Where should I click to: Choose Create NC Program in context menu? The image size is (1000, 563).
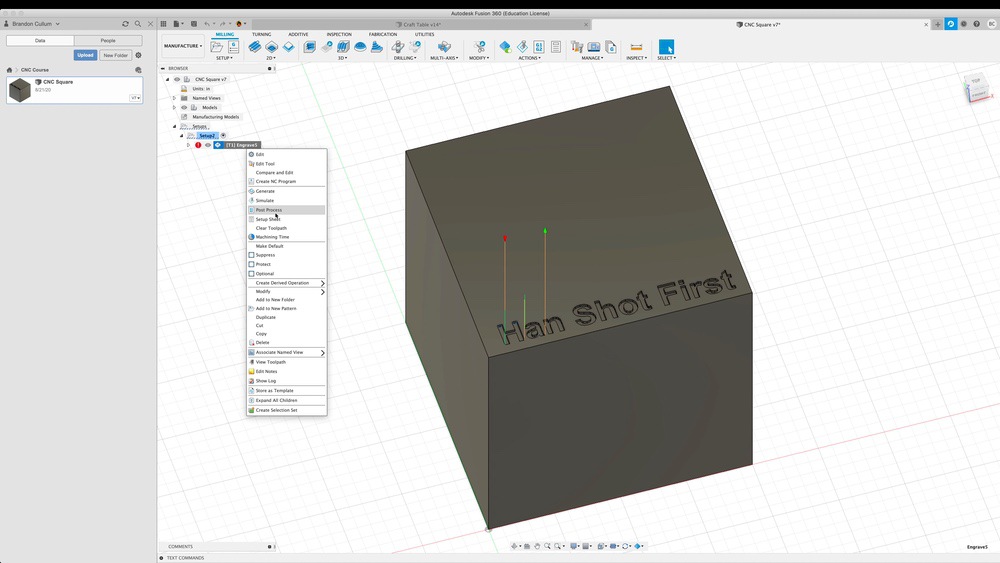tap(286, 181)
